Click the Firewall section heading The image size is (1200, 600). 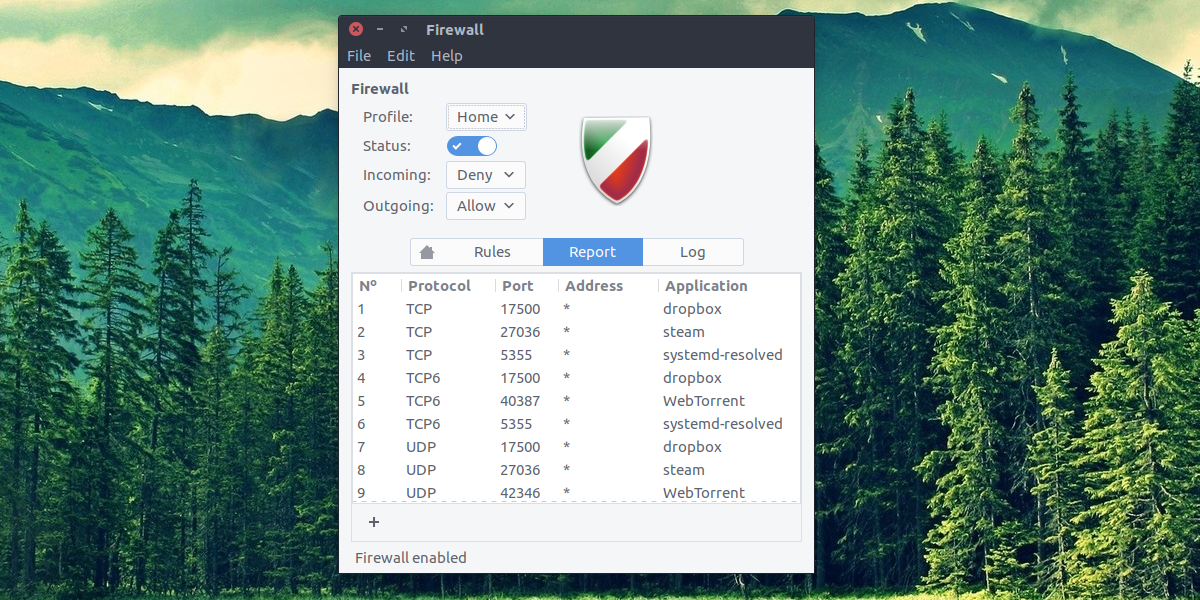point(380,89)
